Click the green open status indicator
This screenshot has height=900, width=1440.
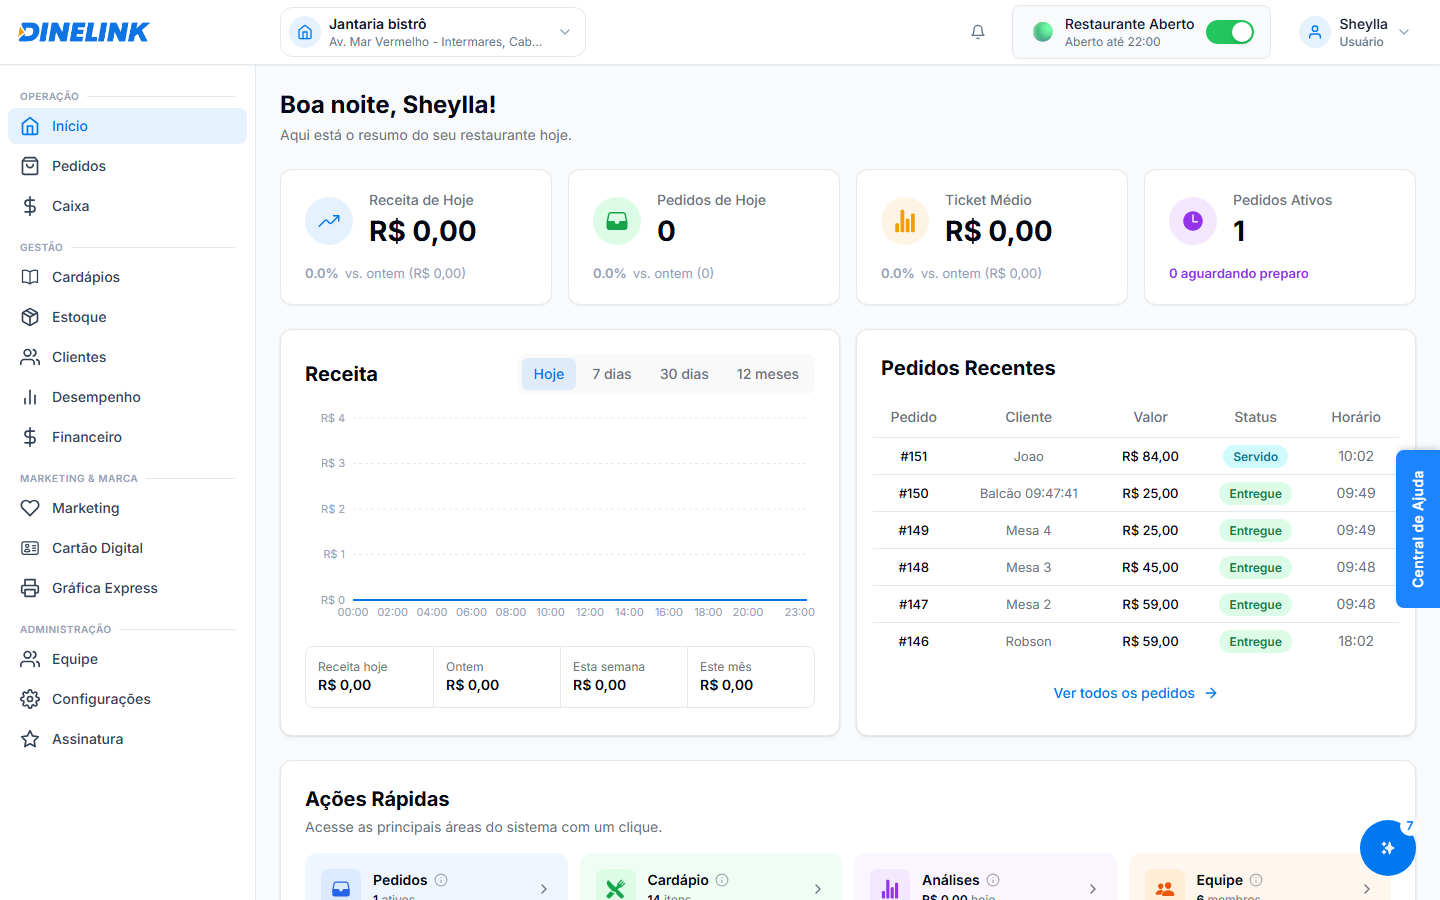click(x=1043, y=32)
